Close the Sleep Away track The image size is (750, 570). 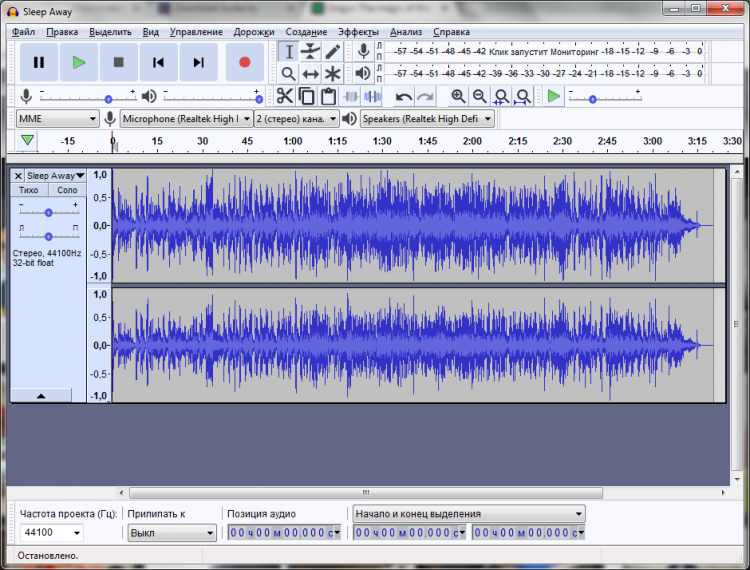18,176
